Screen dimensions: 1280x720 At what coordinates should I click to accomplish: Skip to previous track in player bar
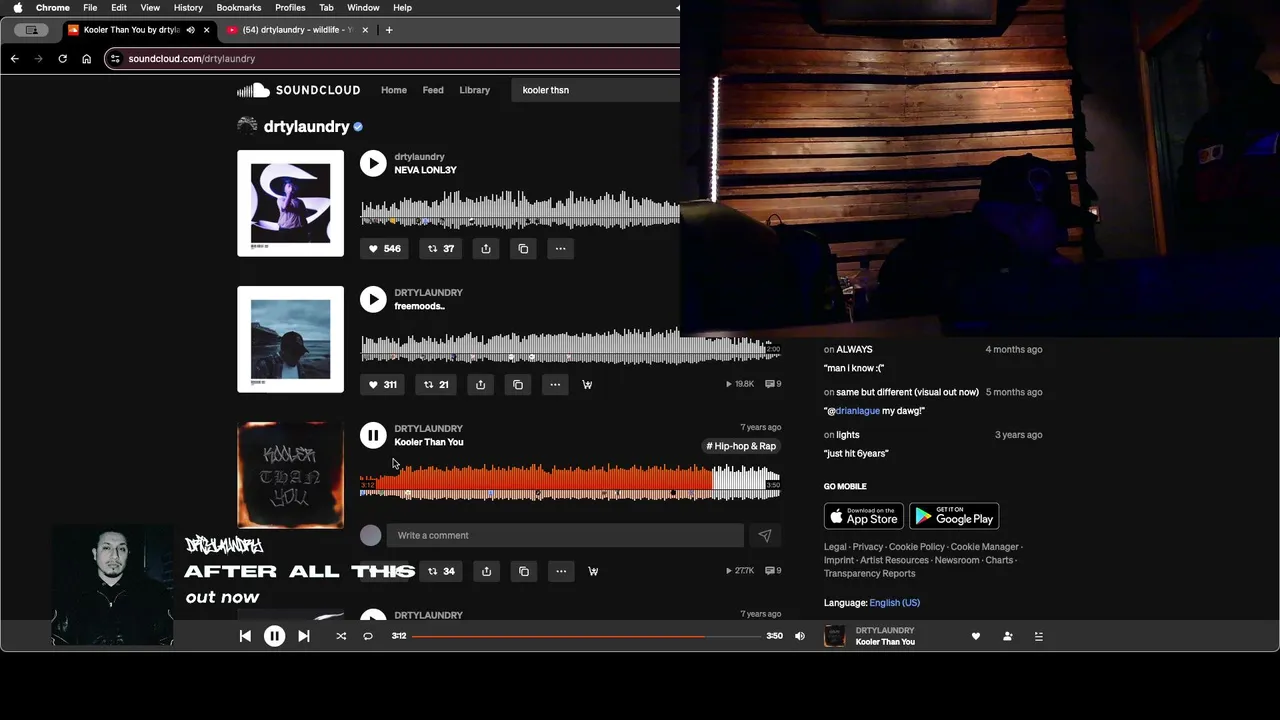coord(245,636)
